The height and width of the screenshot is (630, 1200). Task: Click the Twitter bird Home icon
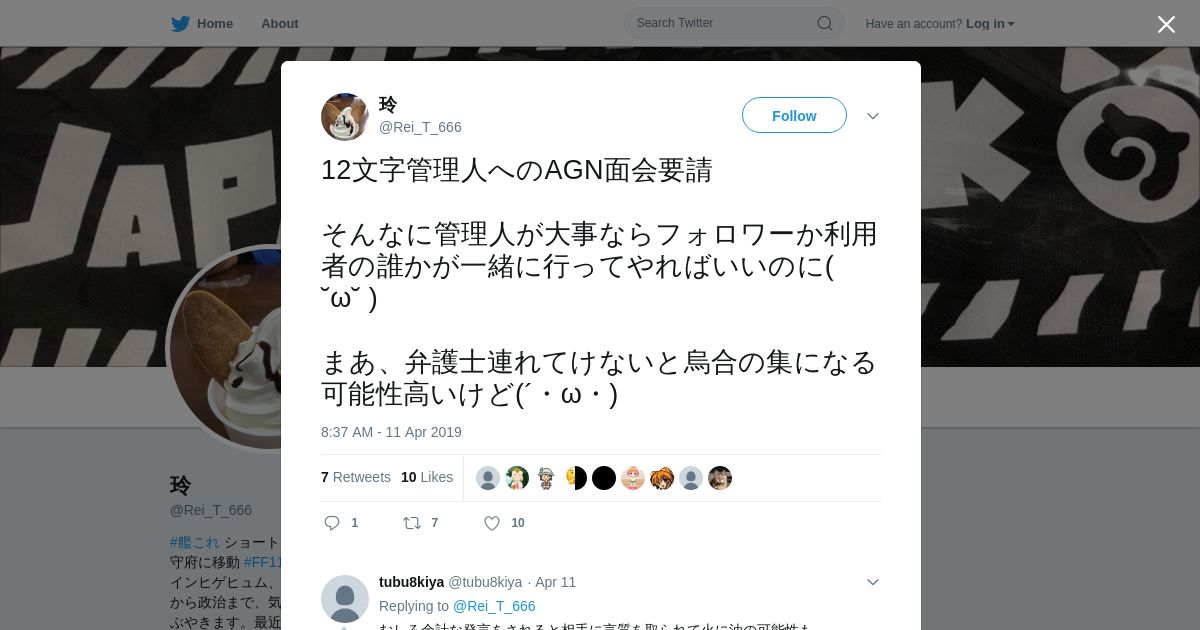180,23
